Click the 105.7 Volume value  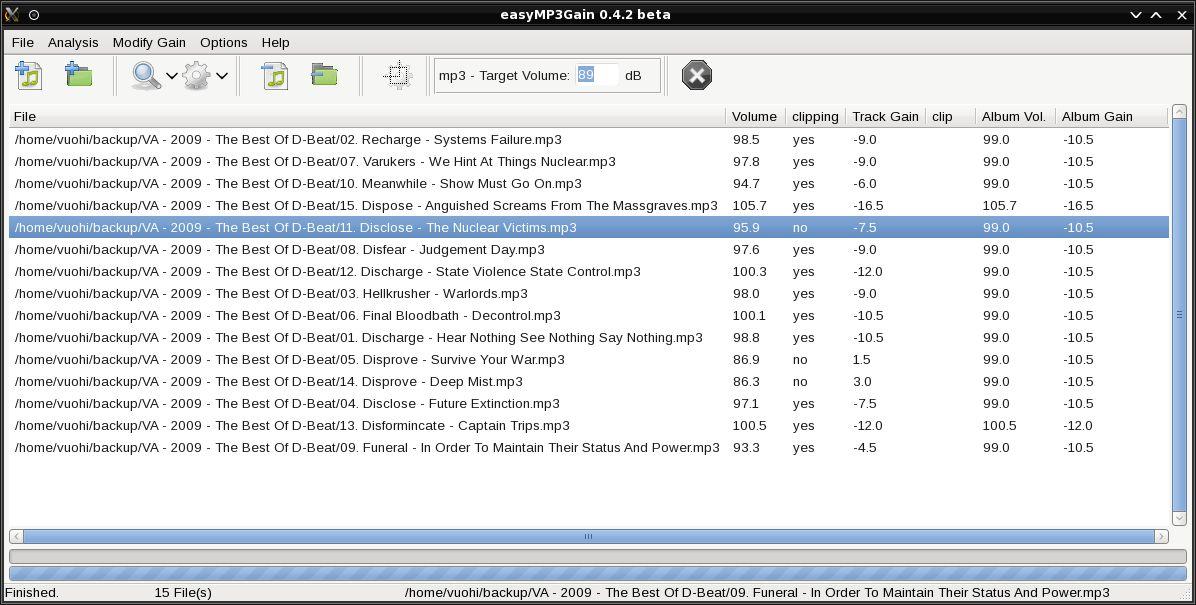tap(749, 206)
